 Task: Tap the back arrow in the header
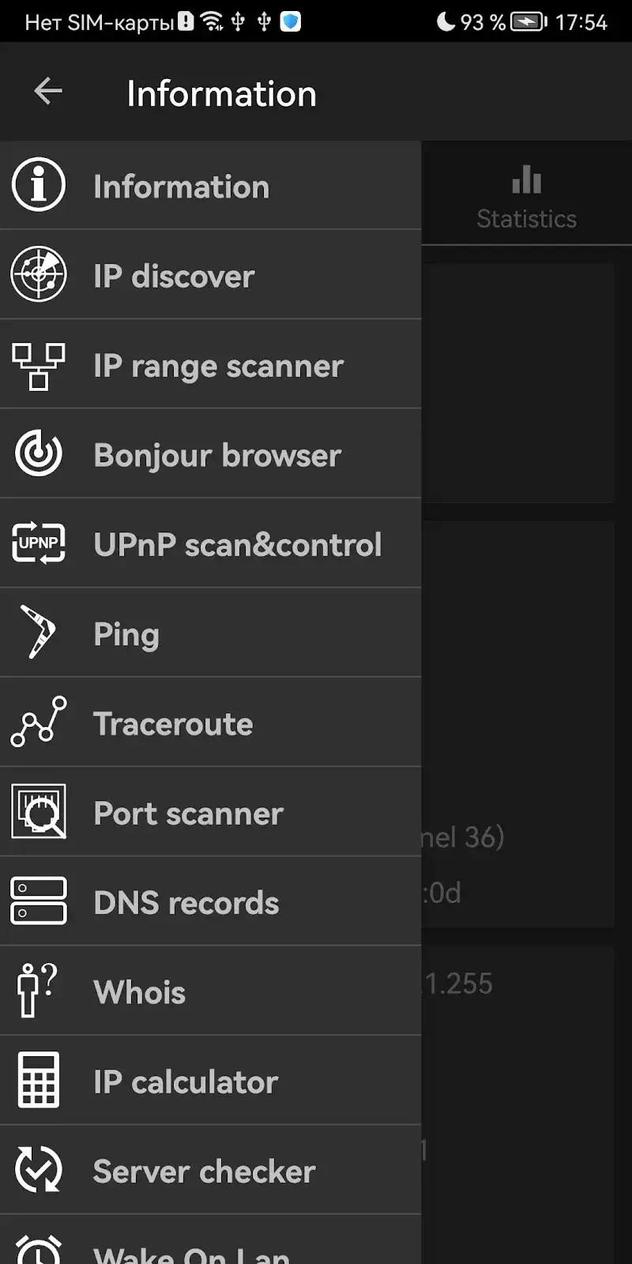pyautogui.click(x=46, y=91)
